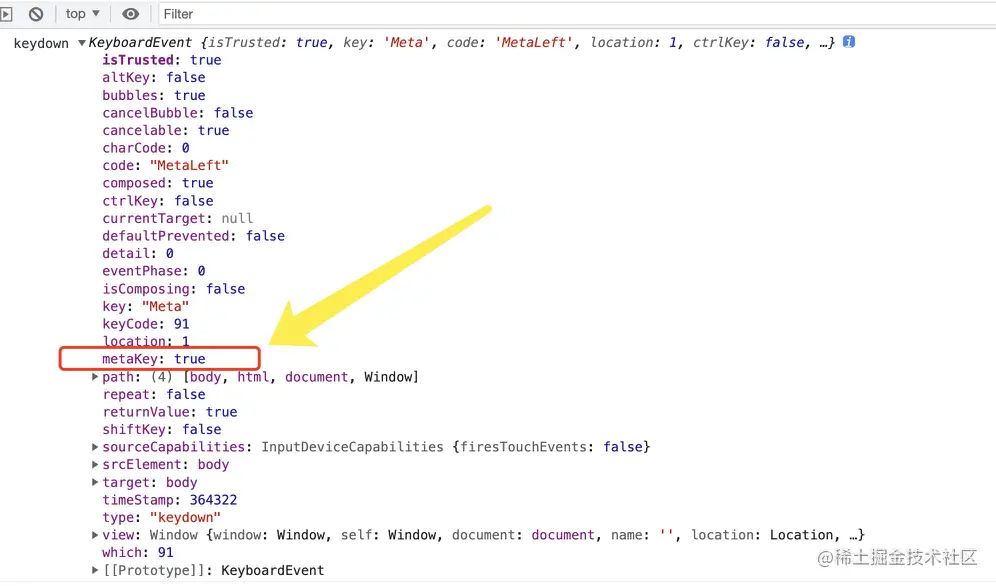Select the cancelable: true line
Screen dimensions: 996x586
(x=166, y=131)
